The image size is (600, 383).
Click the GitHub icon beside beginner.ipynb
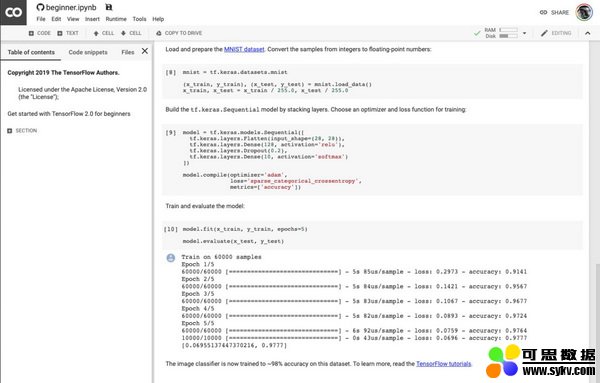[40, 7]
